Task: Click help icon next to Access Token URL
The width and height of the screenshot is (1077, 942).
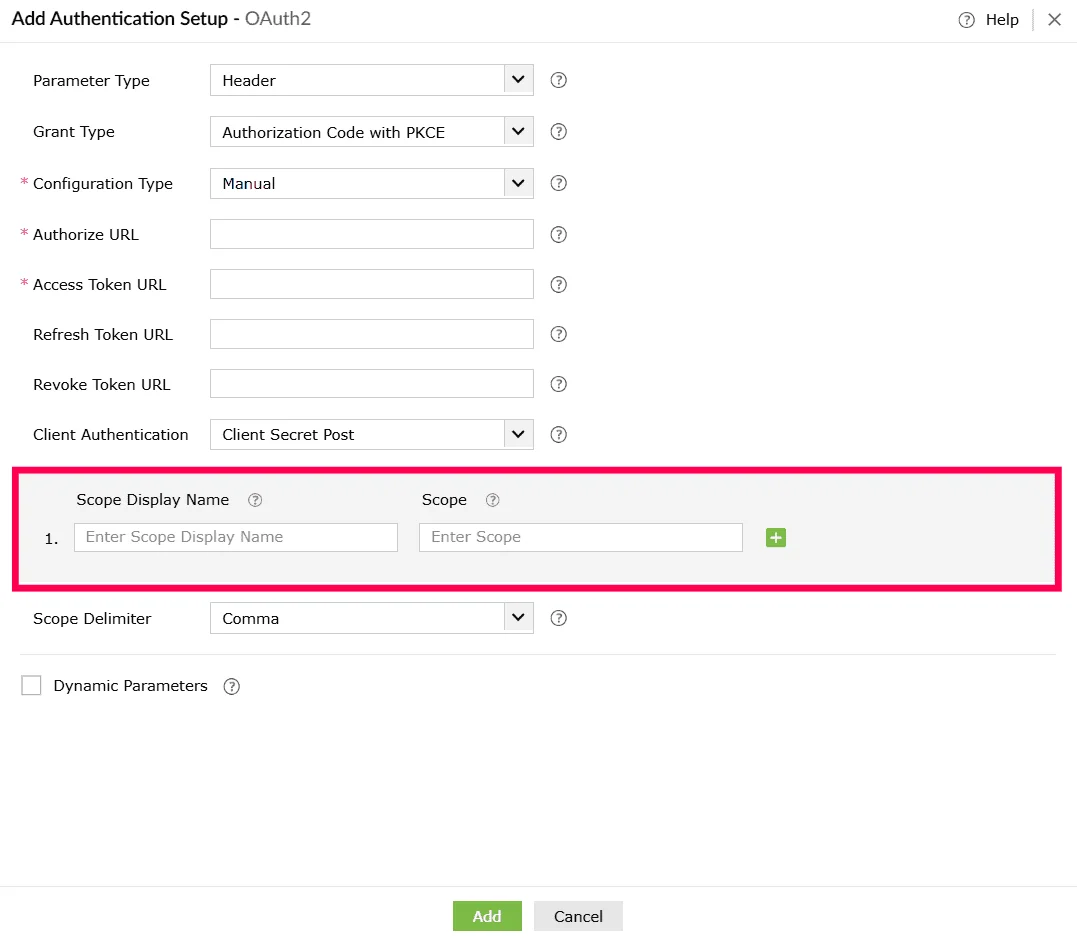Action: point(558,284)
